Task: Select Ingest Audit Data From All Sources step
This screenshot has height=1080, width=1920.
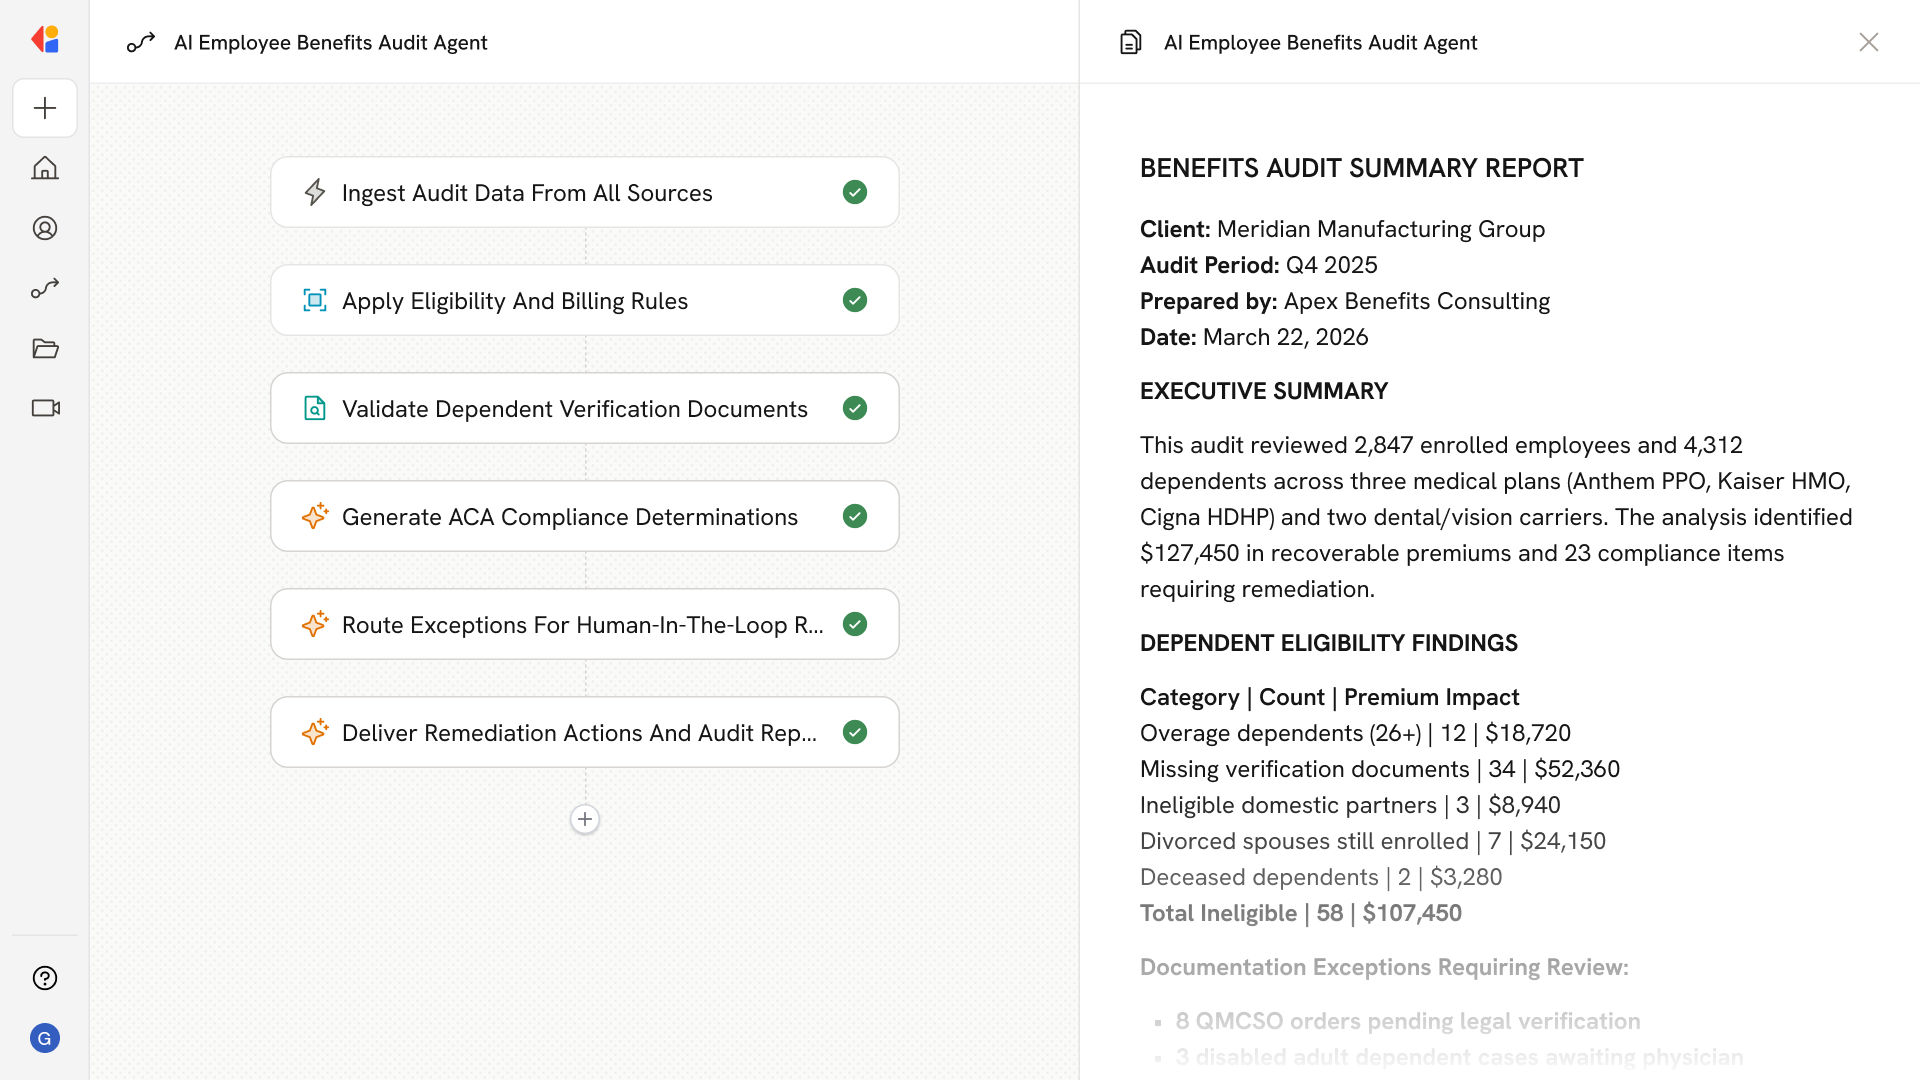Action: (x=527, y=193)
